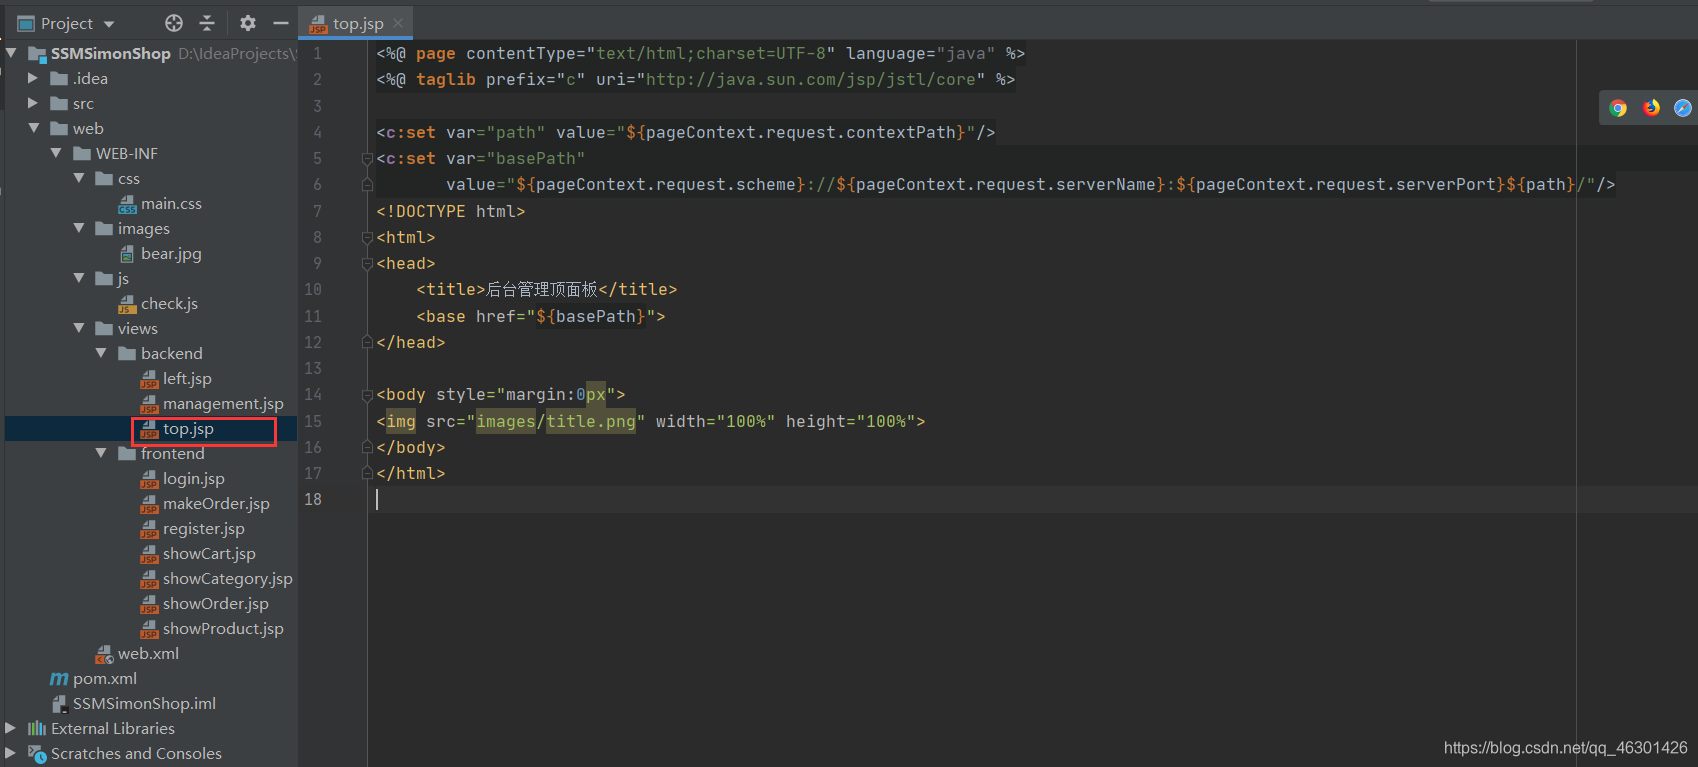The width and height of the screenshot is (1698, 767).
Task: Click the fold marker at line 5 c:set
Action: click(367, 158)
